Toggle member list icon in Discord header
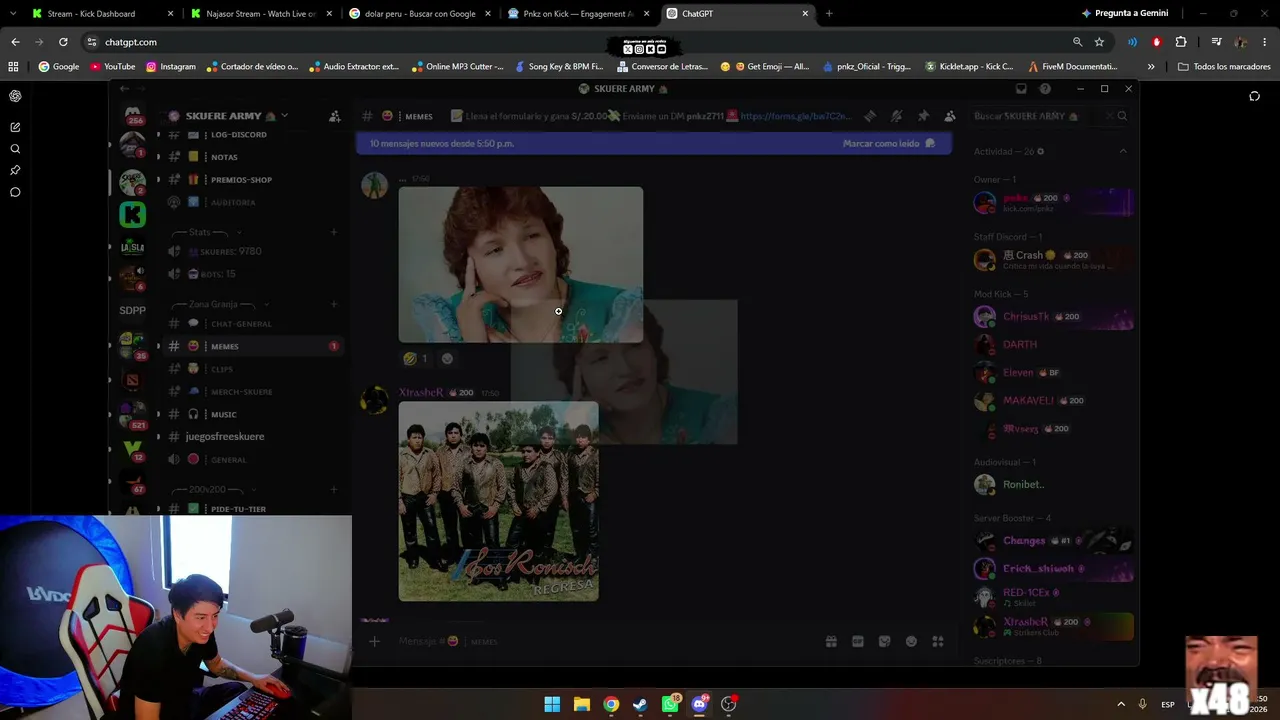Image resolution: width=1280 pixels, height=720 pixels. [x=950, y=116]
